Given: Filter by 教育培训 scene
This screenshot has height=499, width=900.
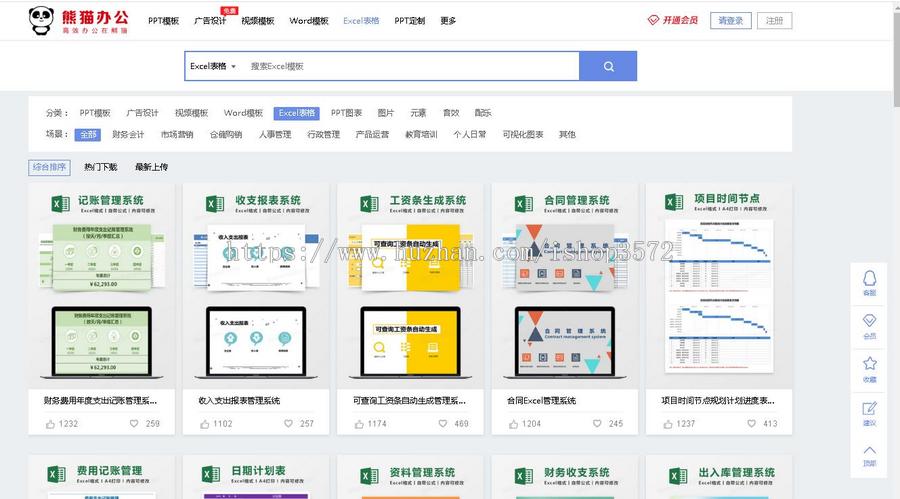Looking at the screenshot, I should point(421,134).
